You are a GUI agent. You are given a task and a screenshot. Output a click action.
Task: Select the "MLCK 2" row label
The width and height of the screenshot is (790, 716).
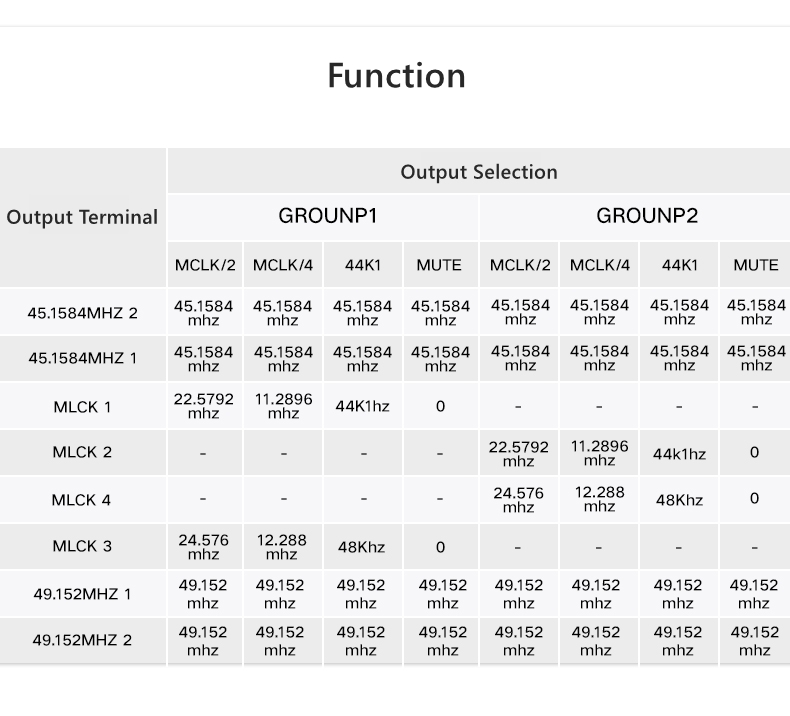[x=82, y=452]
